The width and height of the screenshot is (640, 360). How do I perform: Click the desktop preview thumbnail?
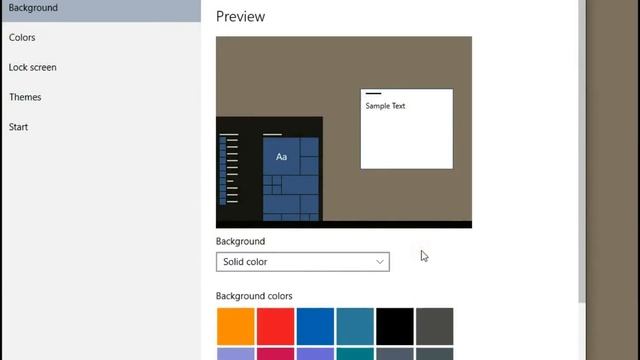click(x=344, y=132)
